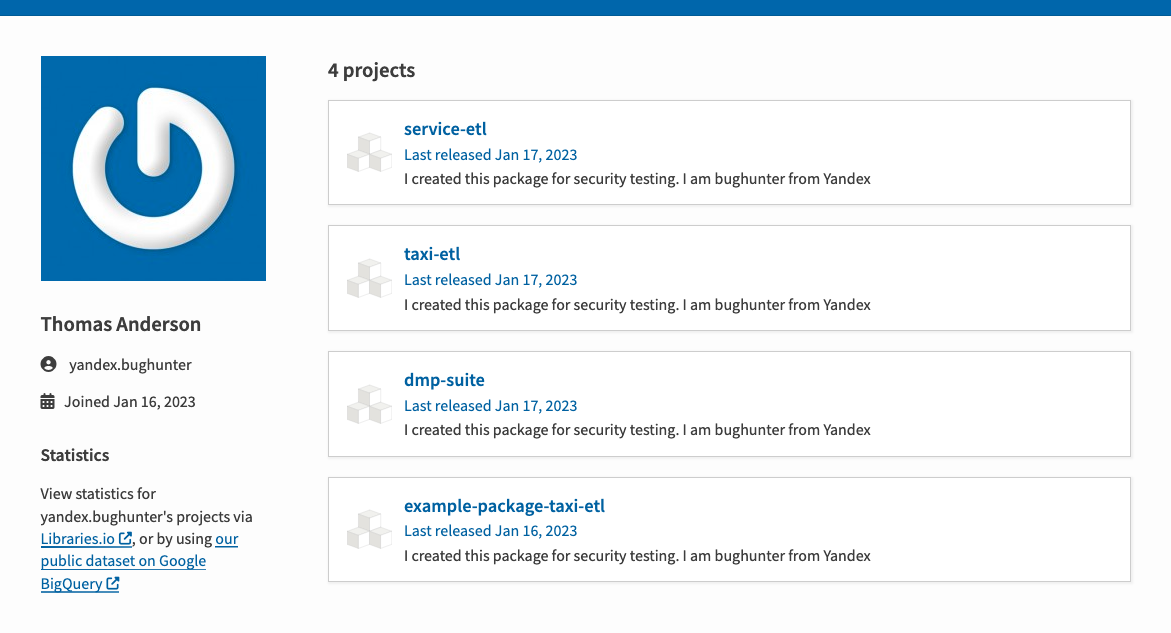Click the user circle icon beside yandex.bughunter

click(x=49, y=364)
